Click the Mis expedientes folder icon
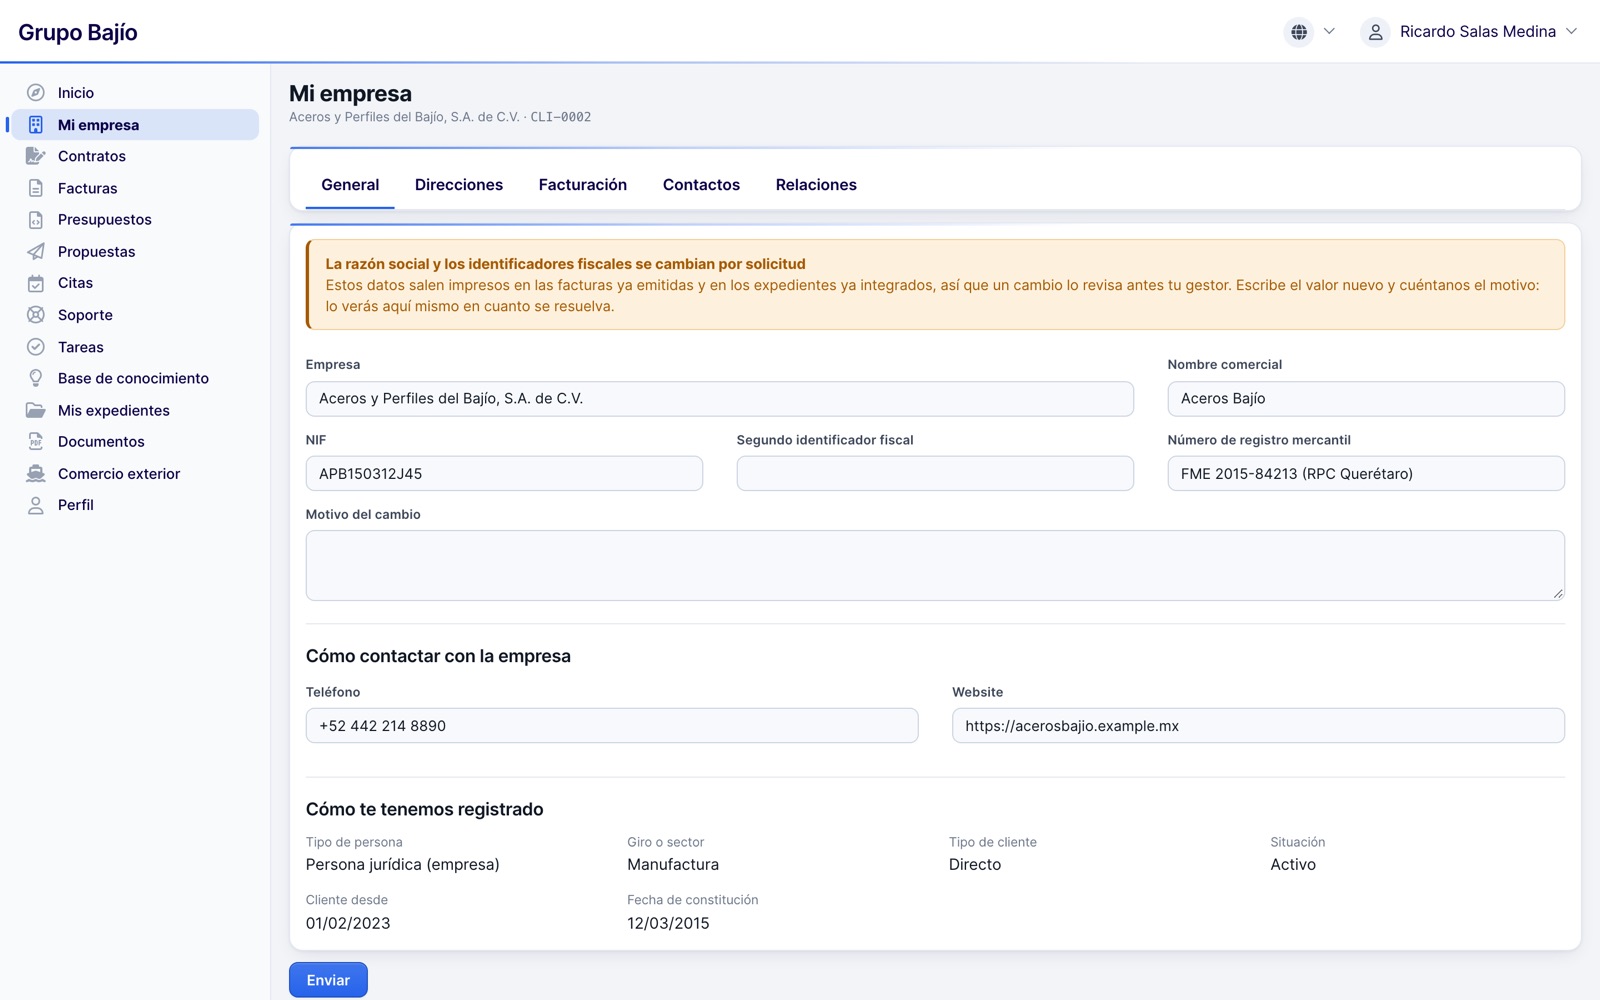This screenshot has height=1000, width=1600. tap(36, 410)
